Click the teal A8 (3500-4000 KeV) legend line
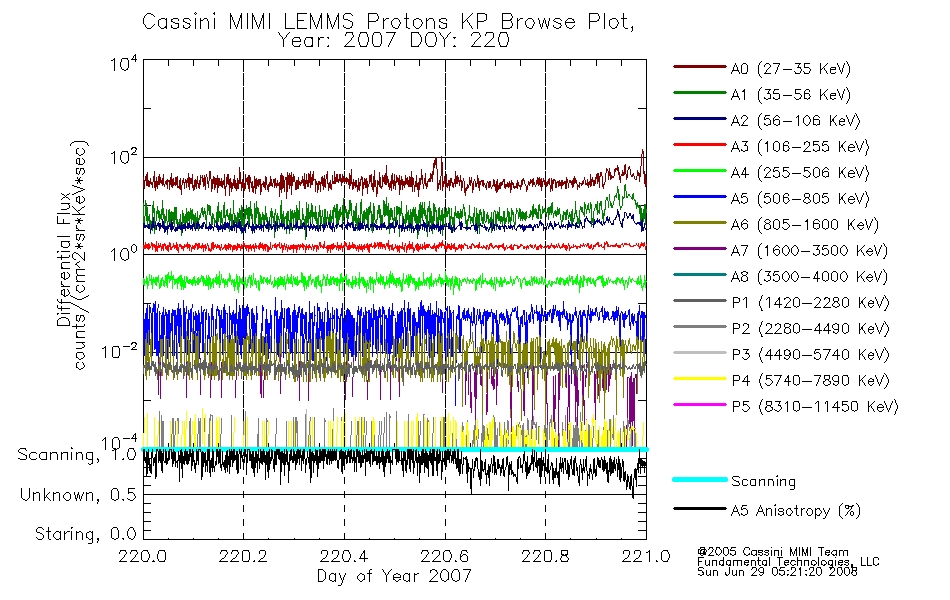The width and height of the screenshot is (950, 600). (x=700, y=275)
